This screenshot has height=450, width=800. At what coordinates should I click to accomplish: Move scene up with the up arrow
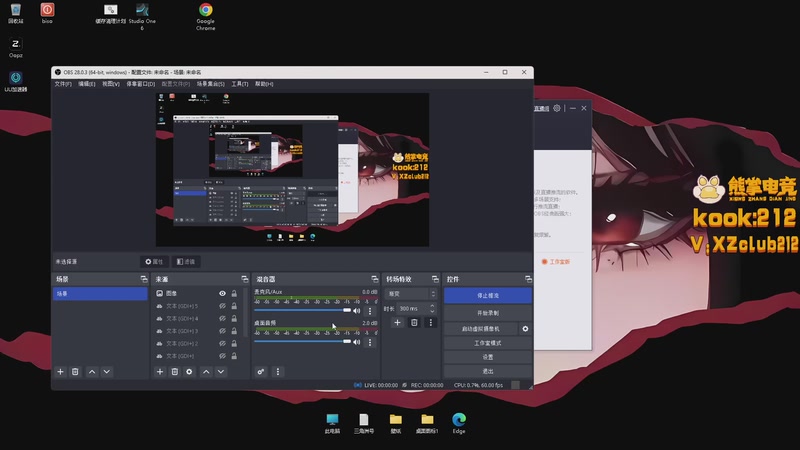(92, 372)
